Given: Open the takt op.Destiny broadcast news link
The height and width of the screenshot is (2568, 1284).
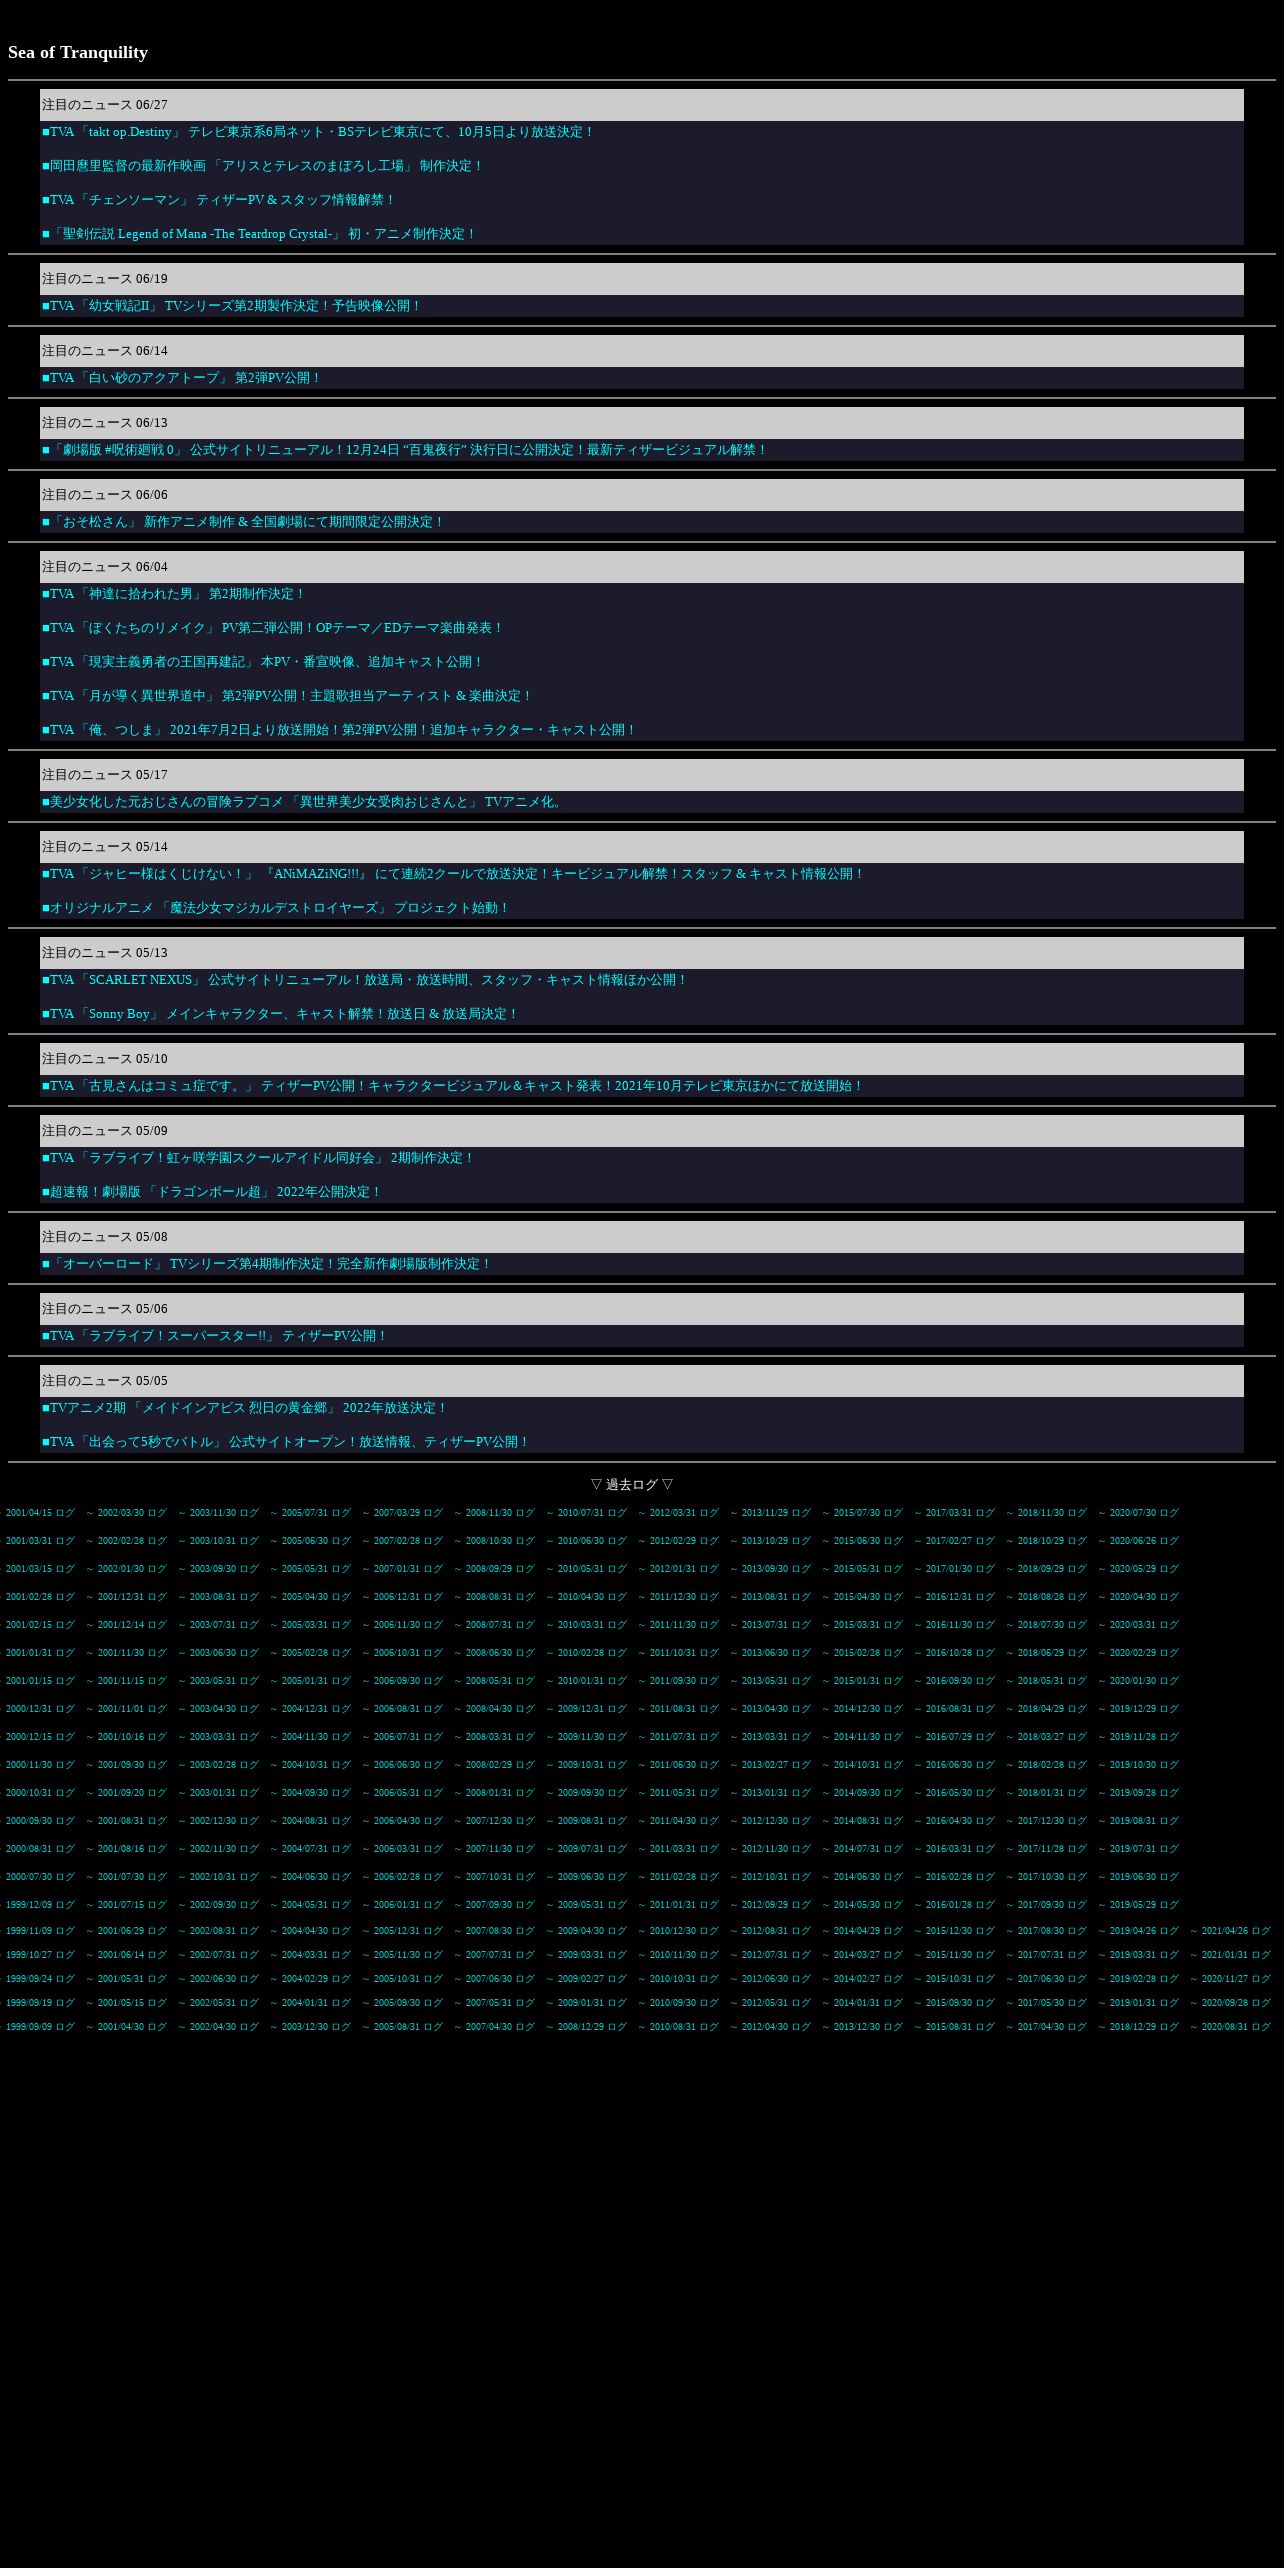Looking at the screenshot, I should click(x=318, y=132).
